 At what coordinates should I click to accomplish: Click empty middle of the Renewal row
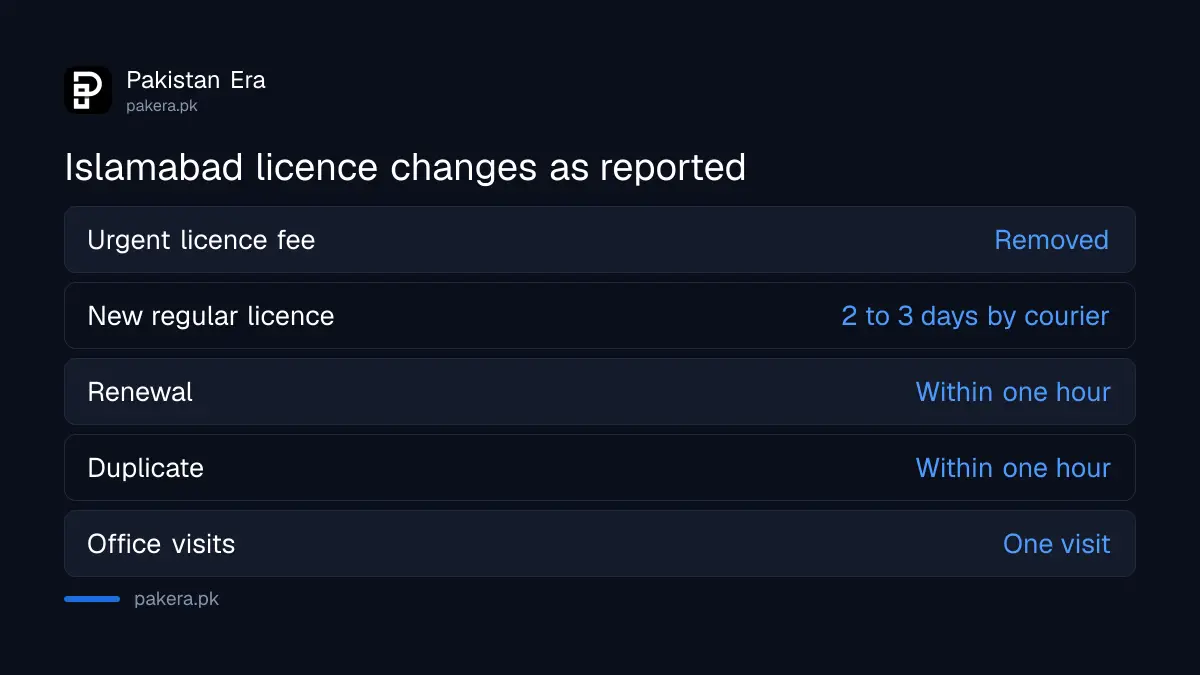coord(554,392)
